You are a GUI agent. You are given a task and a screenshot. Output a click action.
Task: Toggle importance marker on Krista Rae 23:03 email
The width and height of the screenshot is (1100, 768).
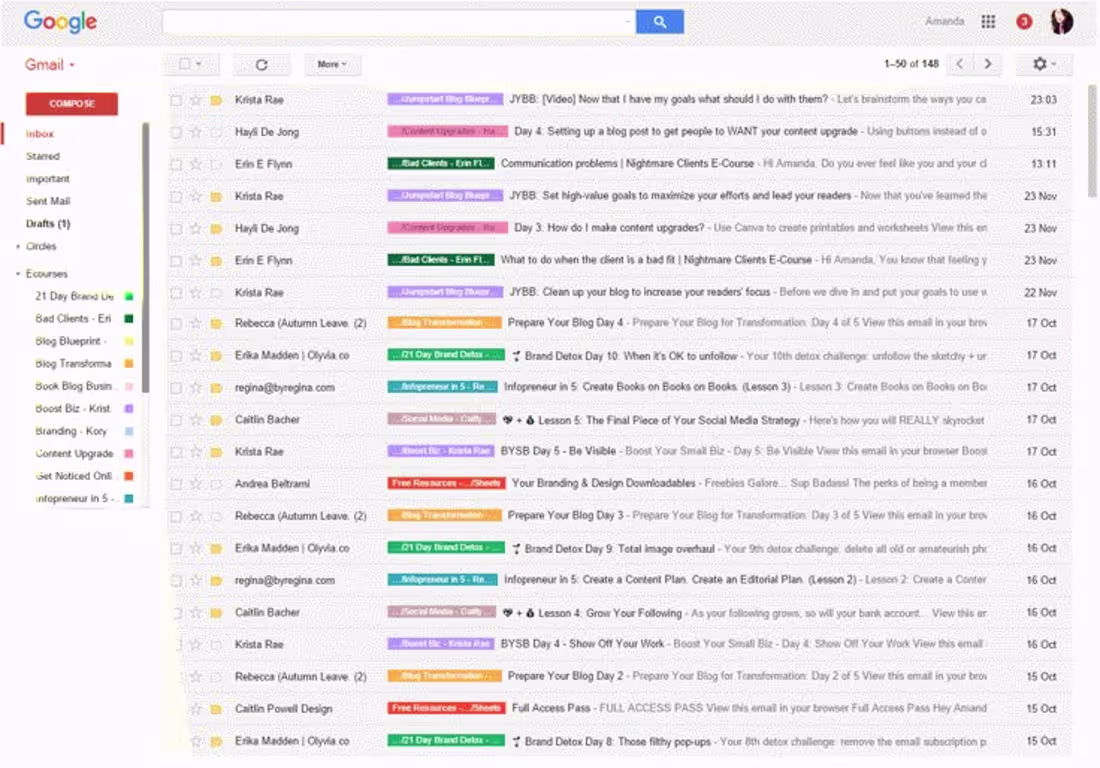[x=216, y=100]
